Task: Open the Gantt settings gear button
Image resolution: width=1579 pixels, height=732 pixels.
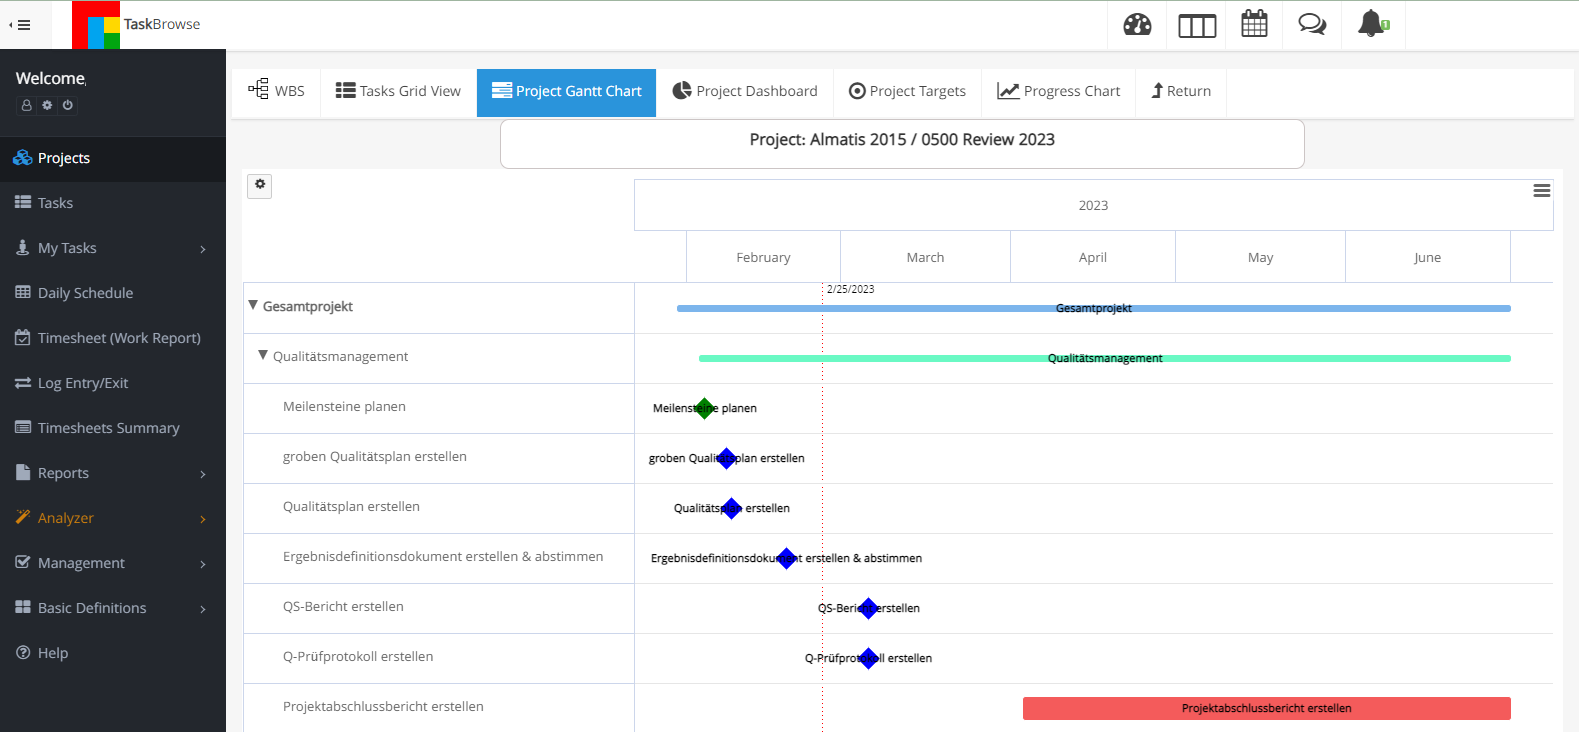Action: pos(260,185)
